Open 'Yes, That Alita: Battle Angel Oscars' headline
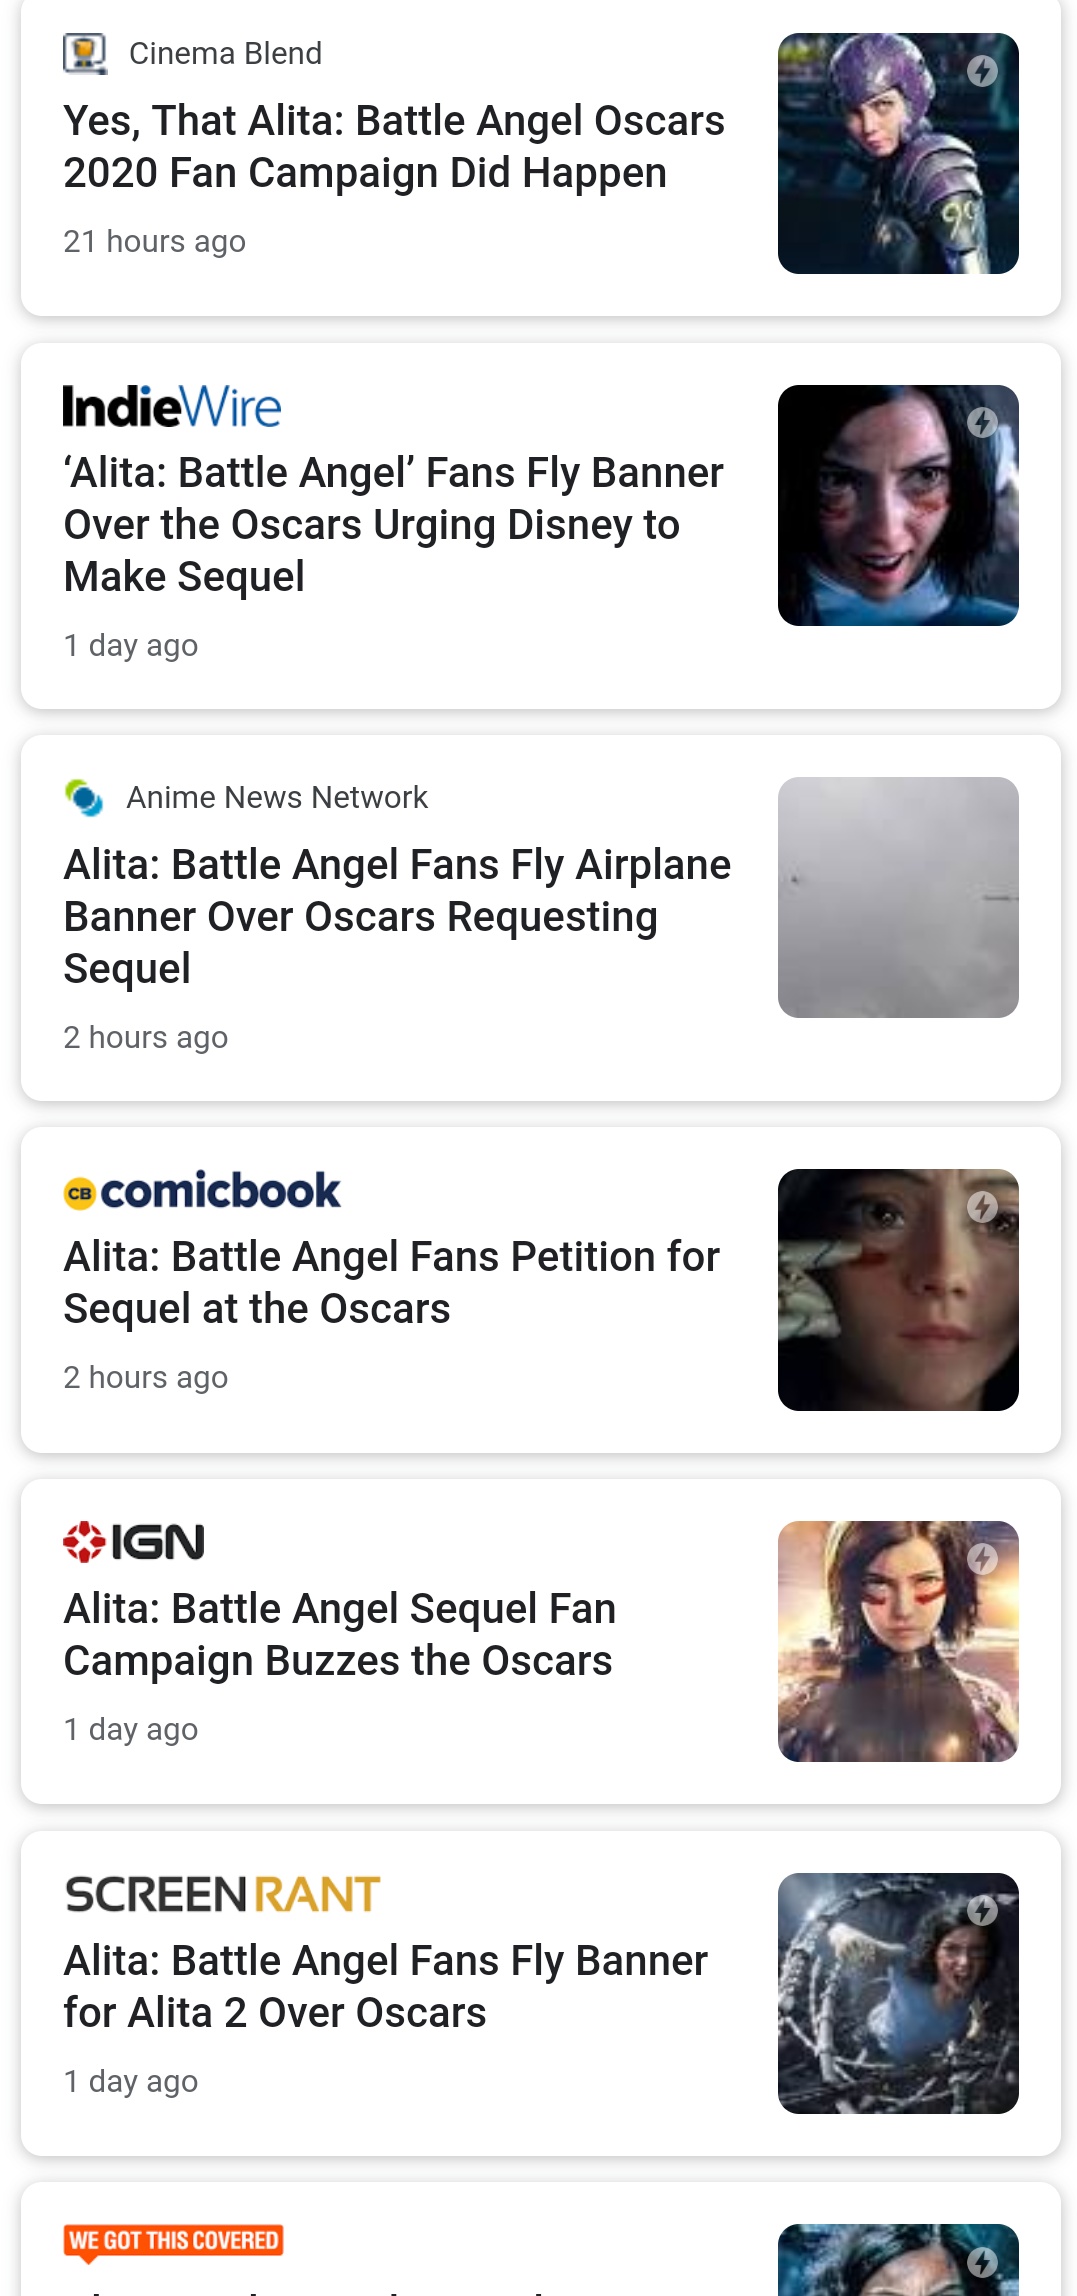 click(x=394, y=147)
